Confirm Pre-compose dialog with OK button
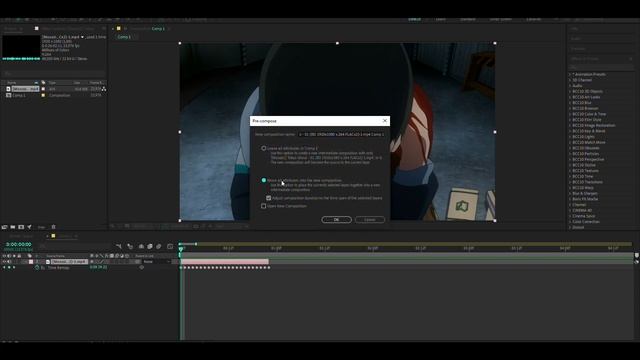The height and width of the screenshot is (360, 640). click(336, 220)
